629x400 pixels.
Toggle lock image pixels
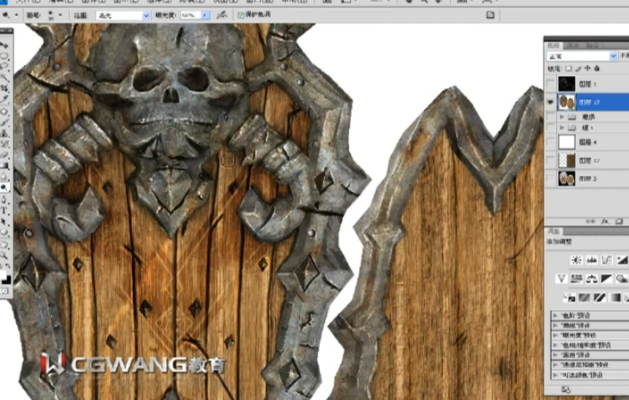pyautogui.click(x=578, y=69)
